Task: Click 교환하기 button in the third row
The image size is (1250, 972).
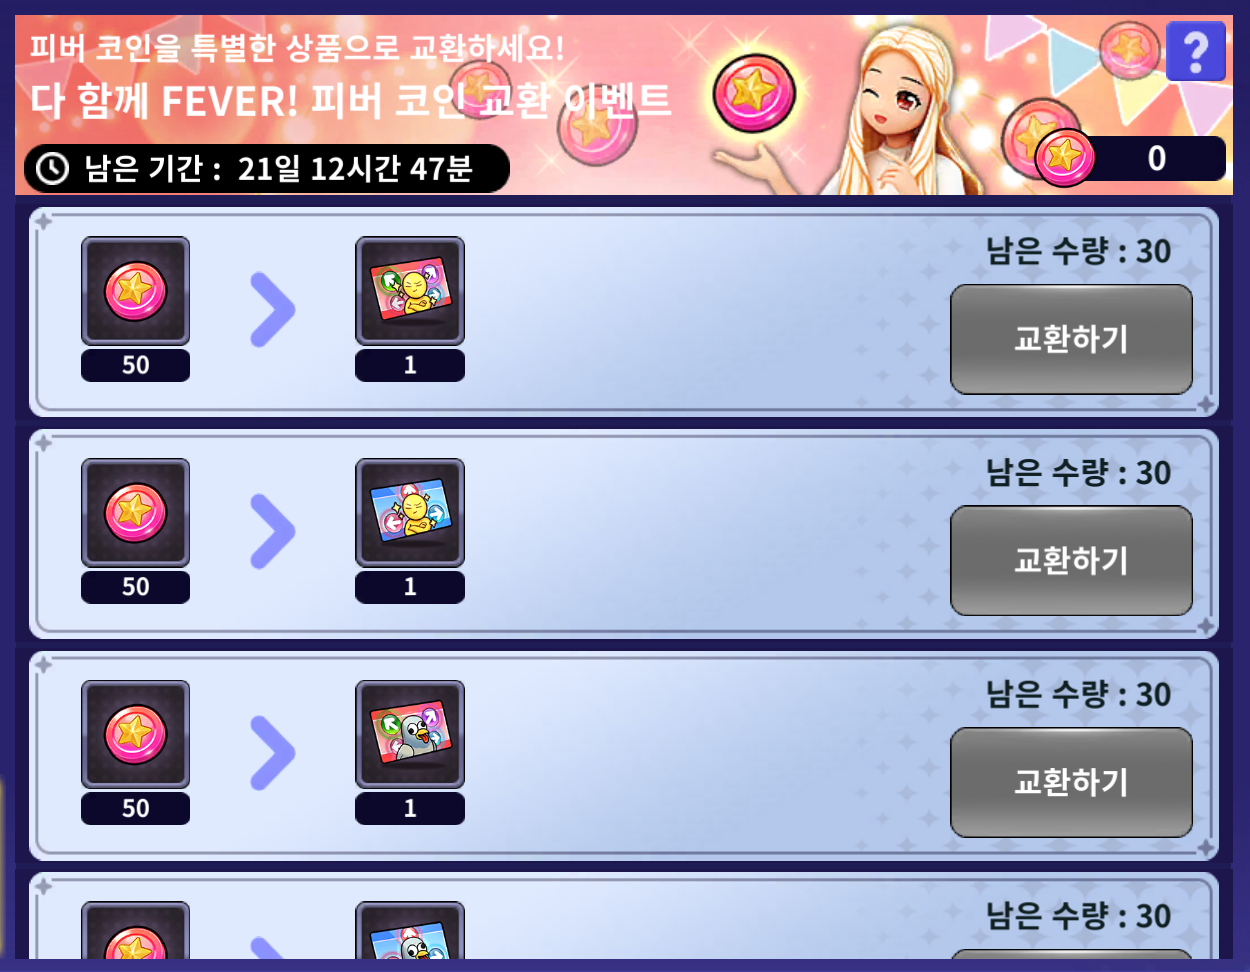Action: [x=1071, y=782]
